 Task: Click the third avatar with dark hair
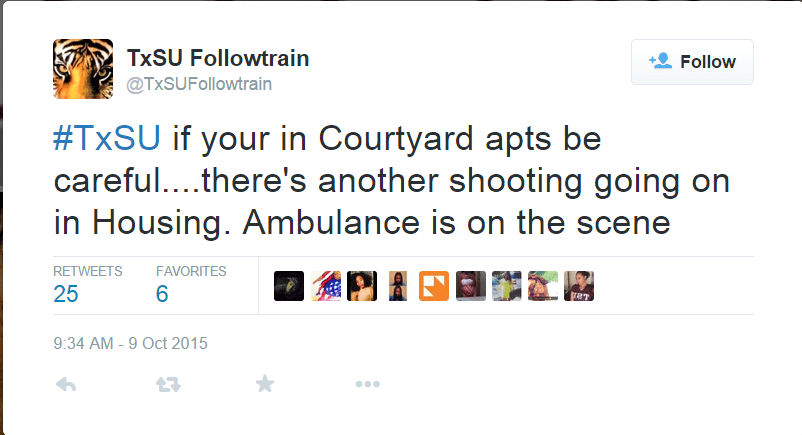(x=362, y=286)
